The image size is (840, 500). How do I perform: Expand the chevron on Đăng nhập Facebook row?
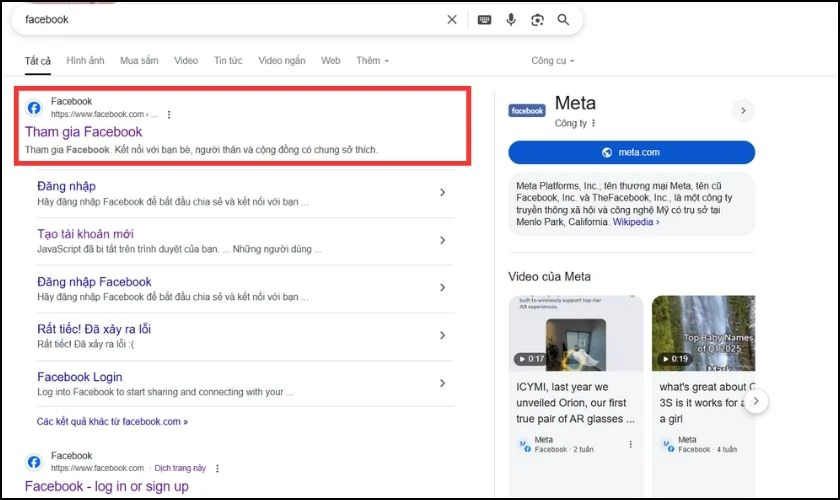pyautogui.click(x=442, y=288)
